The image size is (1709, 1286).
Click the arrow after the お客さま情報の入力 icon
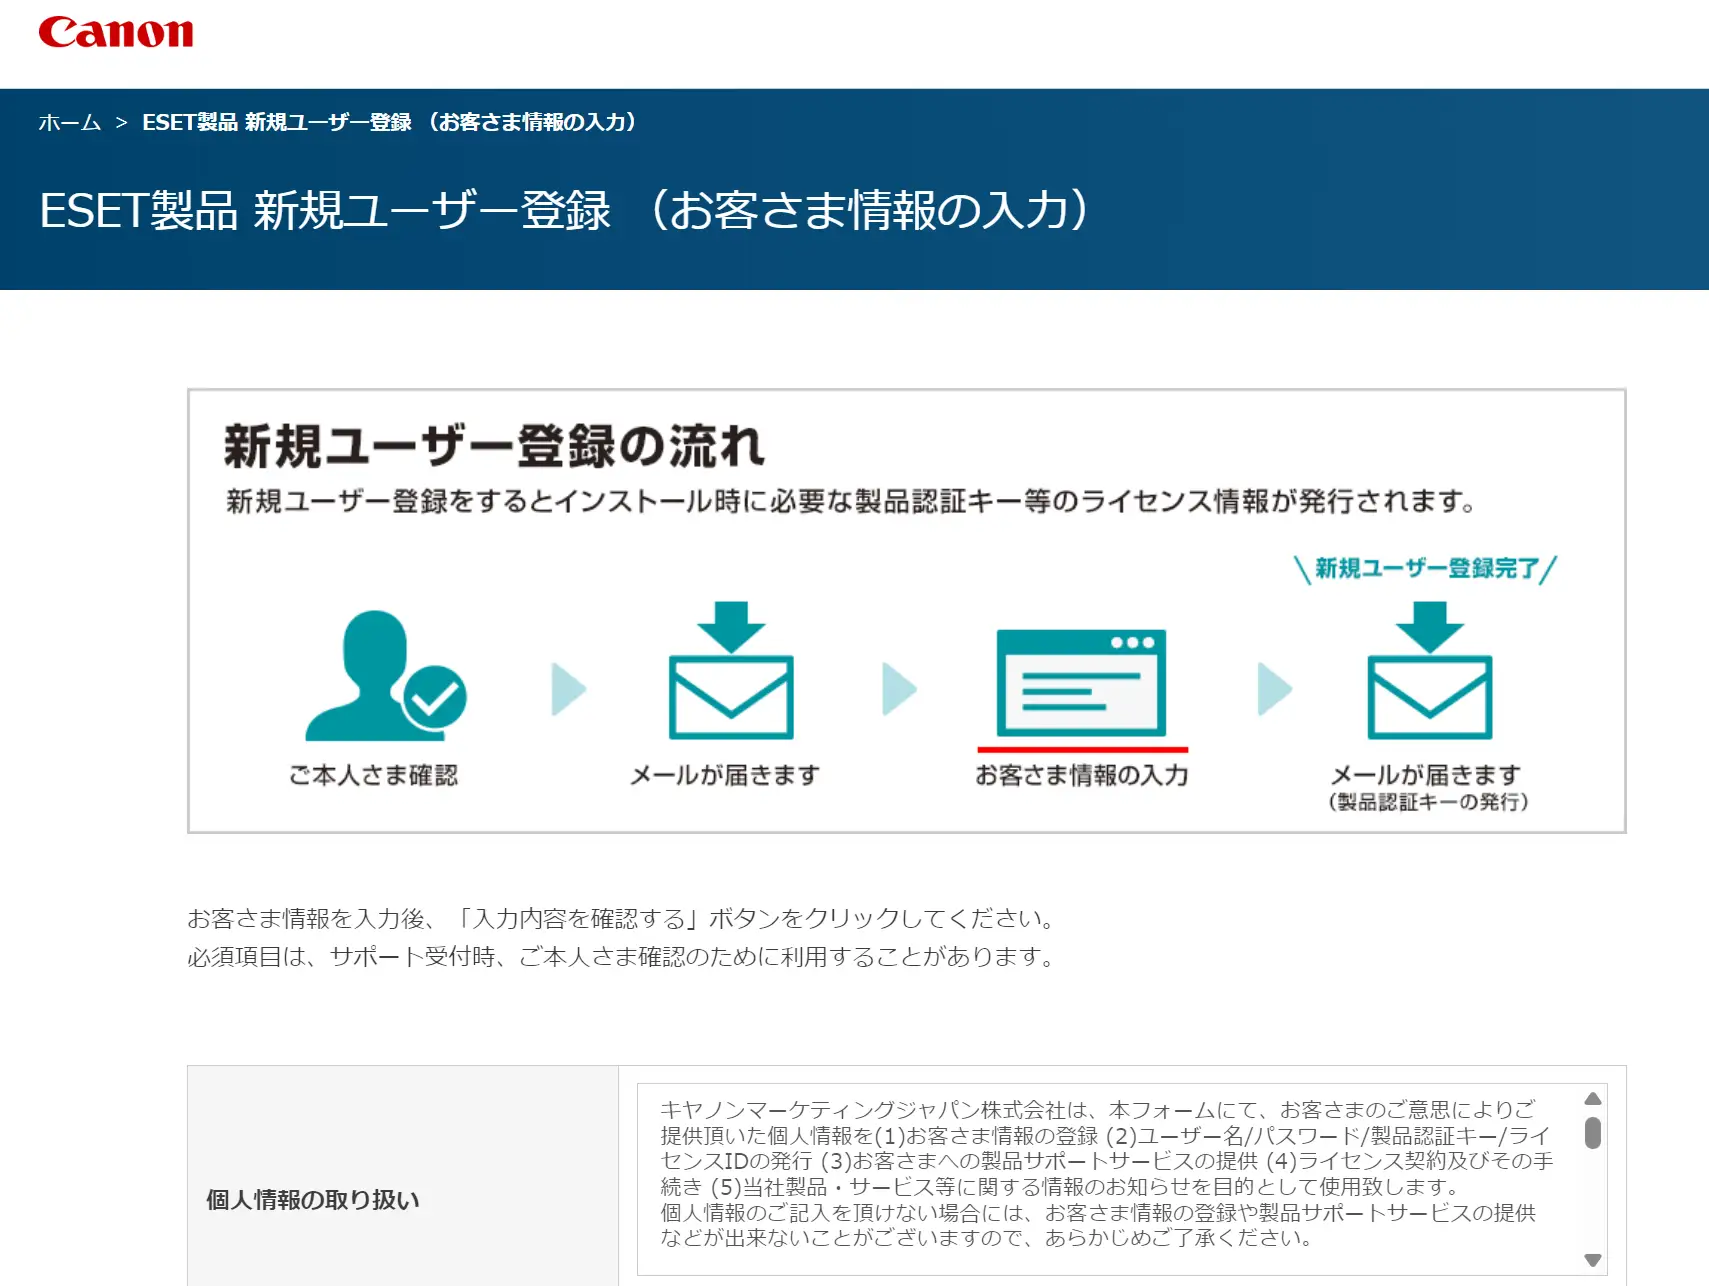(x=1274, y=689)
